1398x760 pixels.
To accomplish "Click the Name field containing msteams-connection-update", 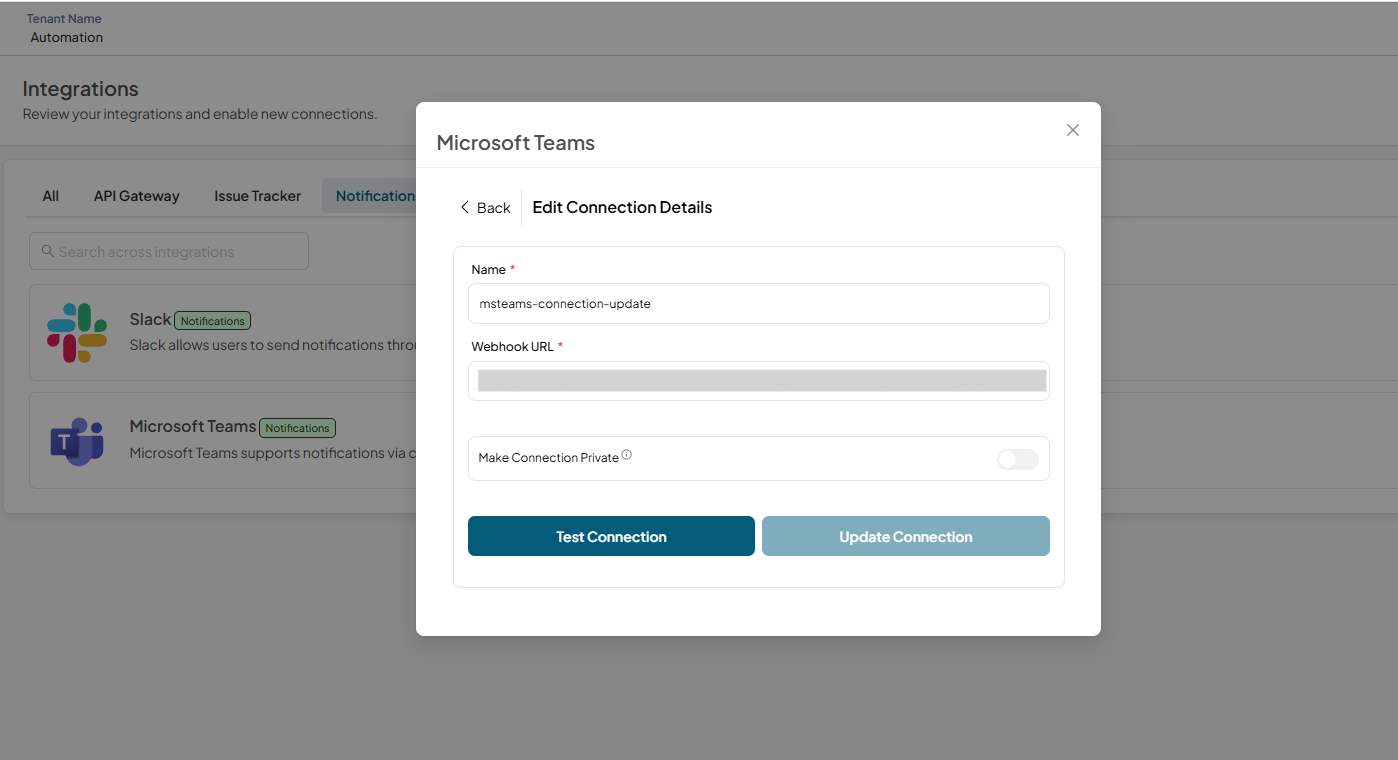I will (x=759, y=303).
